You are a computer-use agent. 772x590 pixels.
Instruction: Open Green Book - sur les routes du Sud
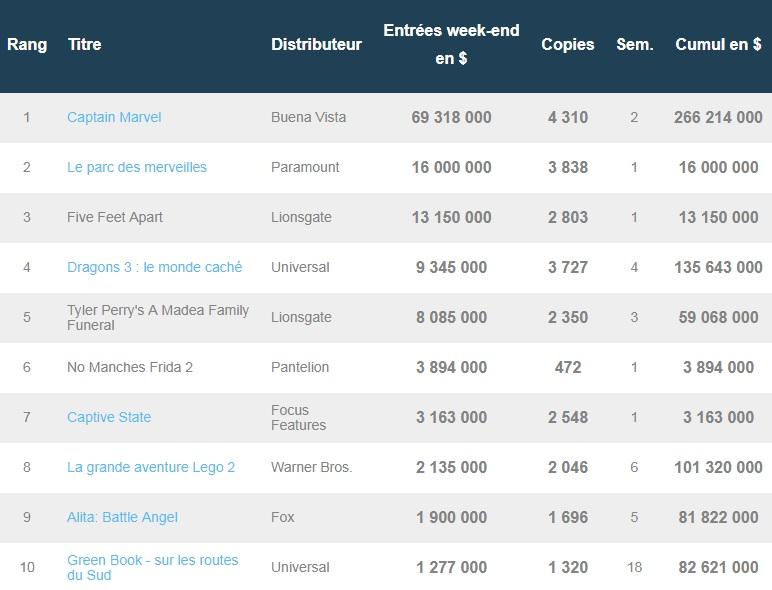coord(152,567)
